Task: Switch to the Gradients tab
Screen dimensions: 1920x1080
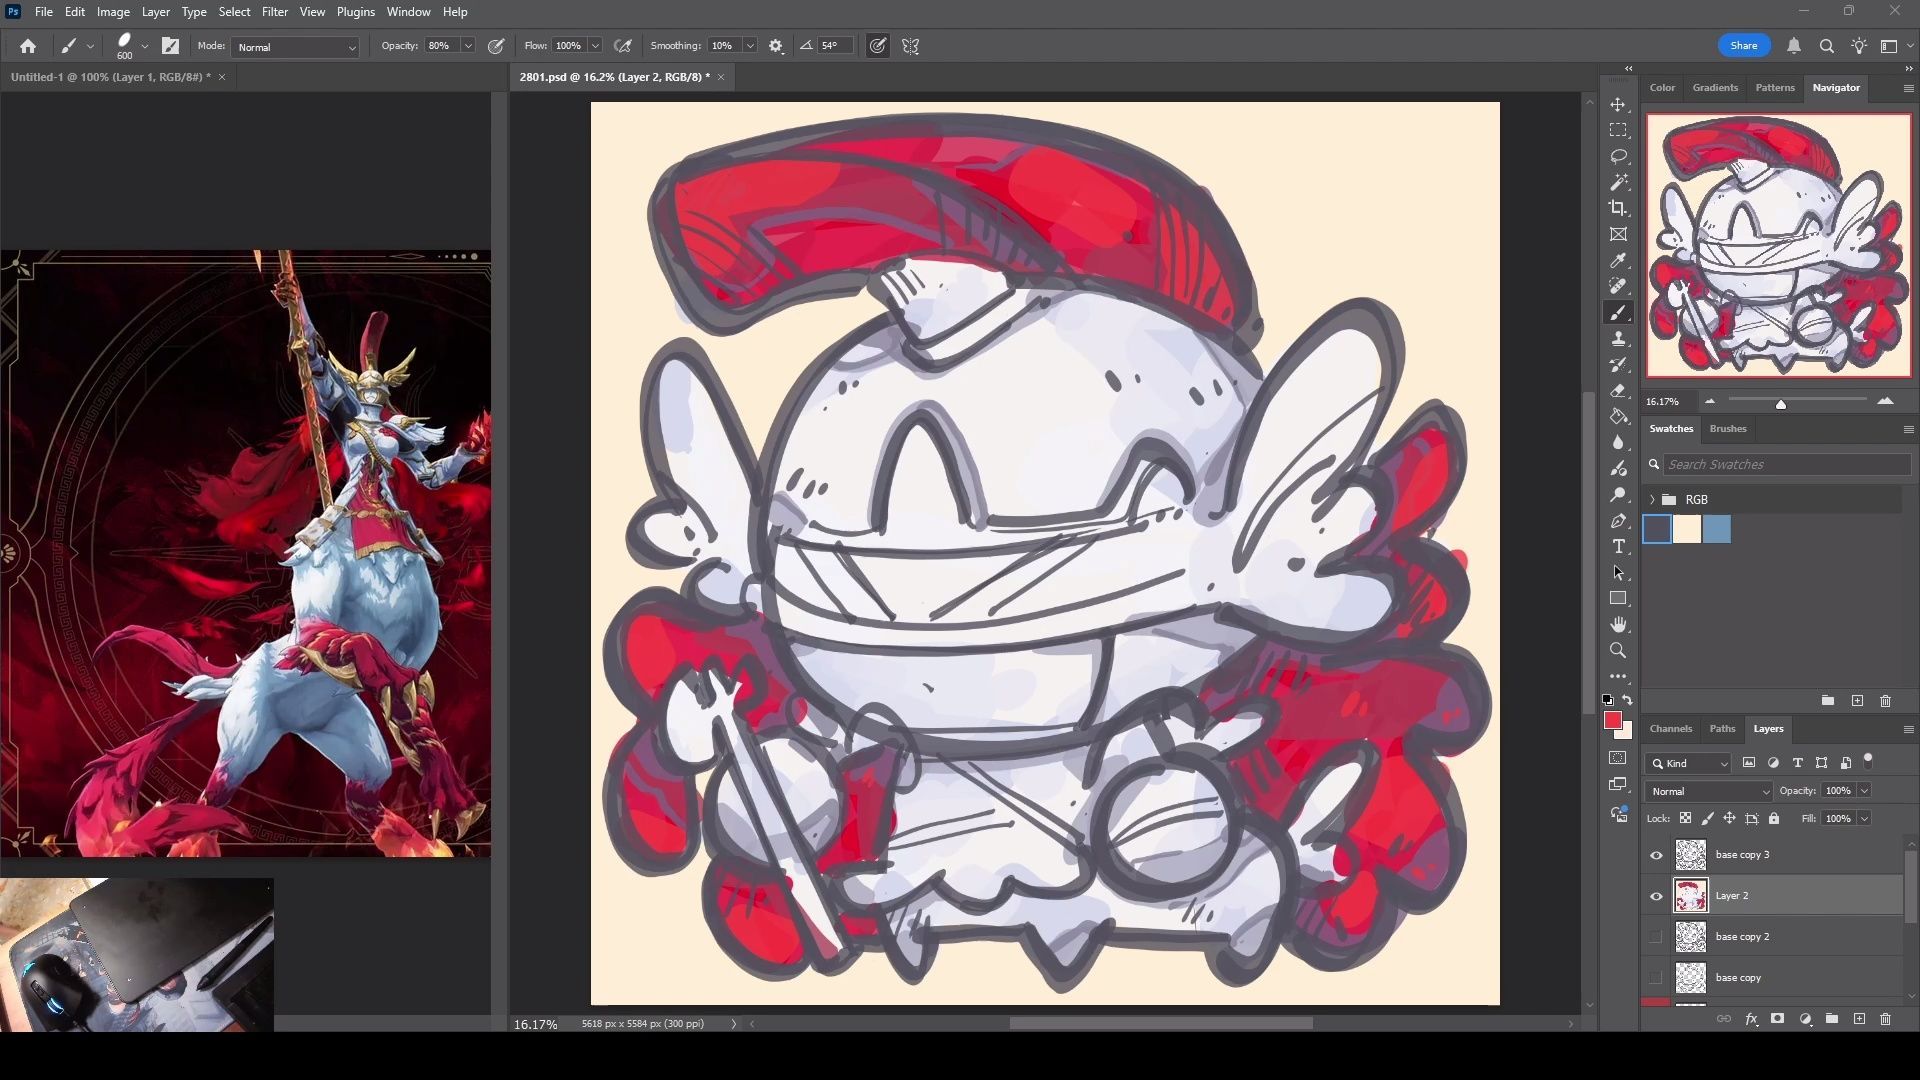Action: (1715, 88)
